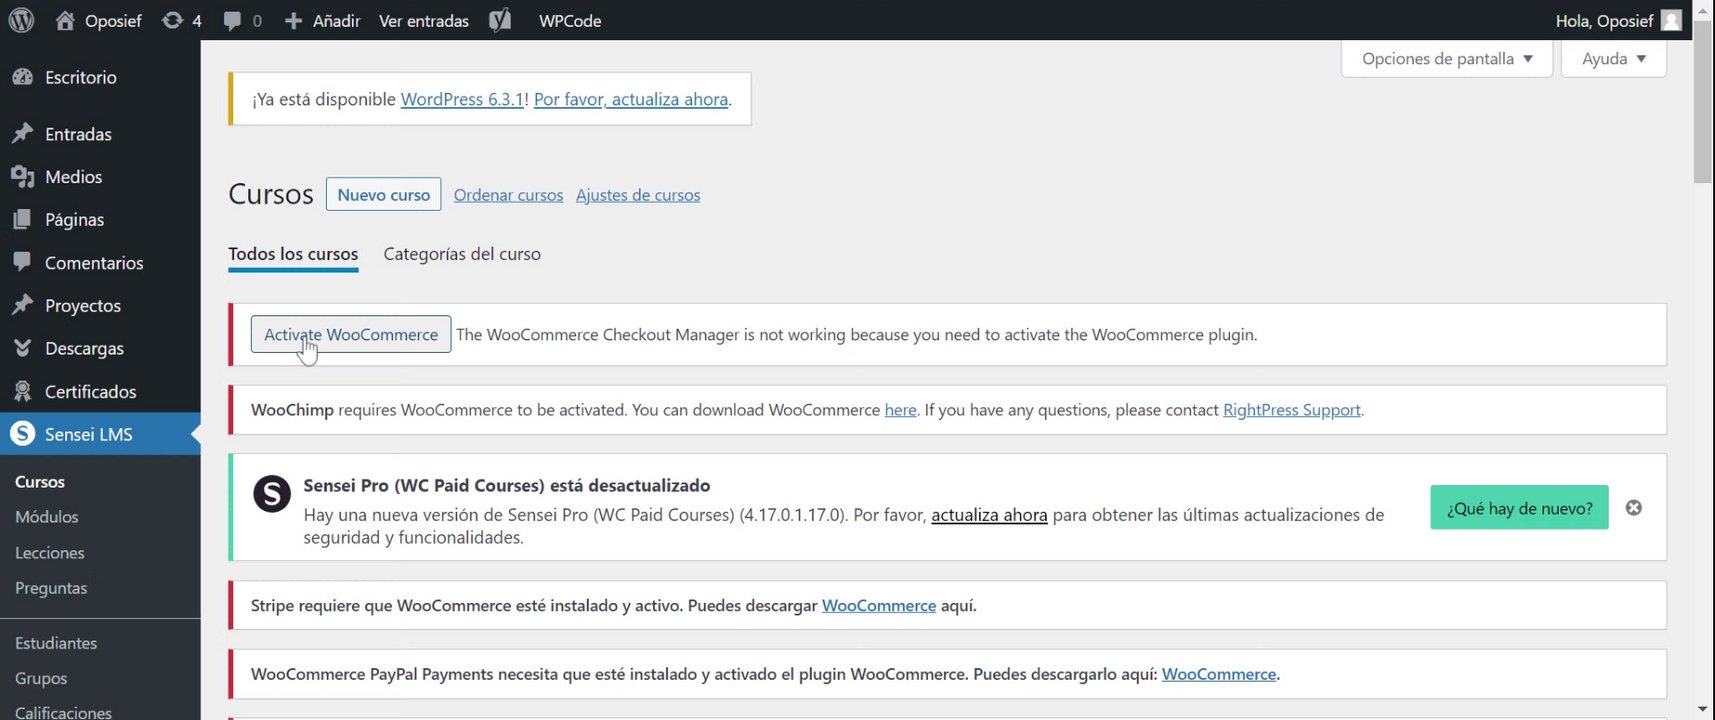
Task: Open Módulos in the Sensei submenu
Action: coord(47,517)
